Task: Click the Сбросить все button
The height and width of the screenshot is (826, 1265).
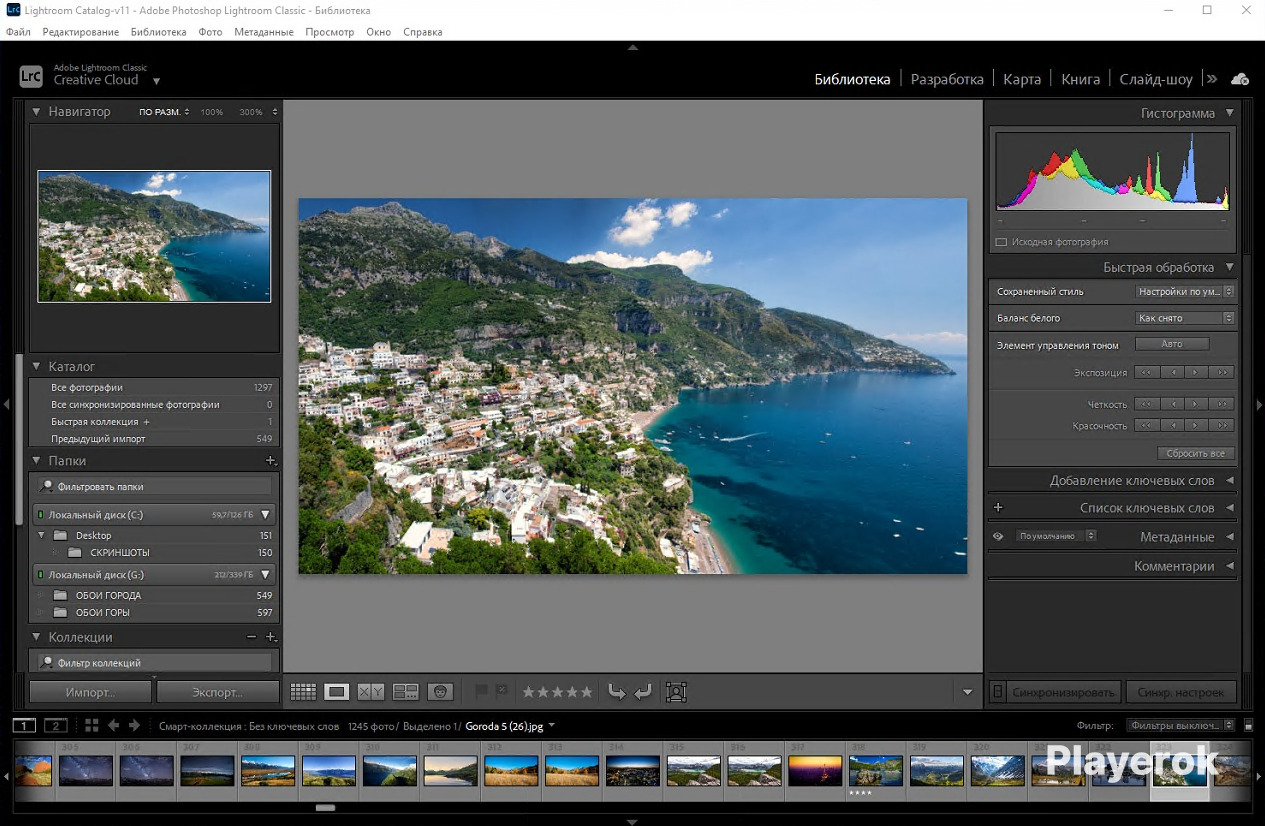Action: [1195, 453]
